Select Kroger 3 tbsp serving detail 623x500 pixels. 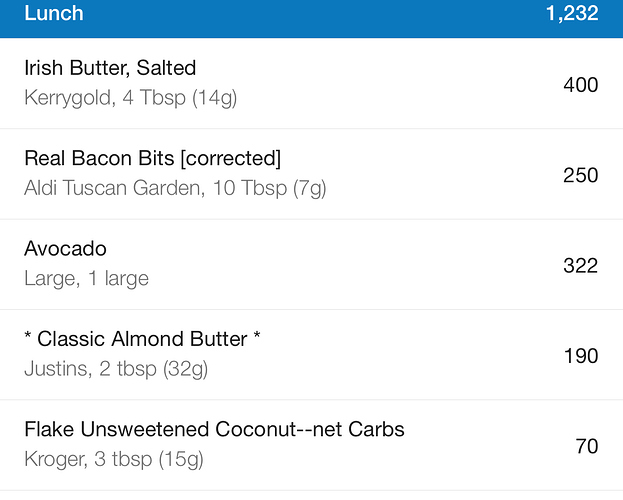[x=114, y=459]
